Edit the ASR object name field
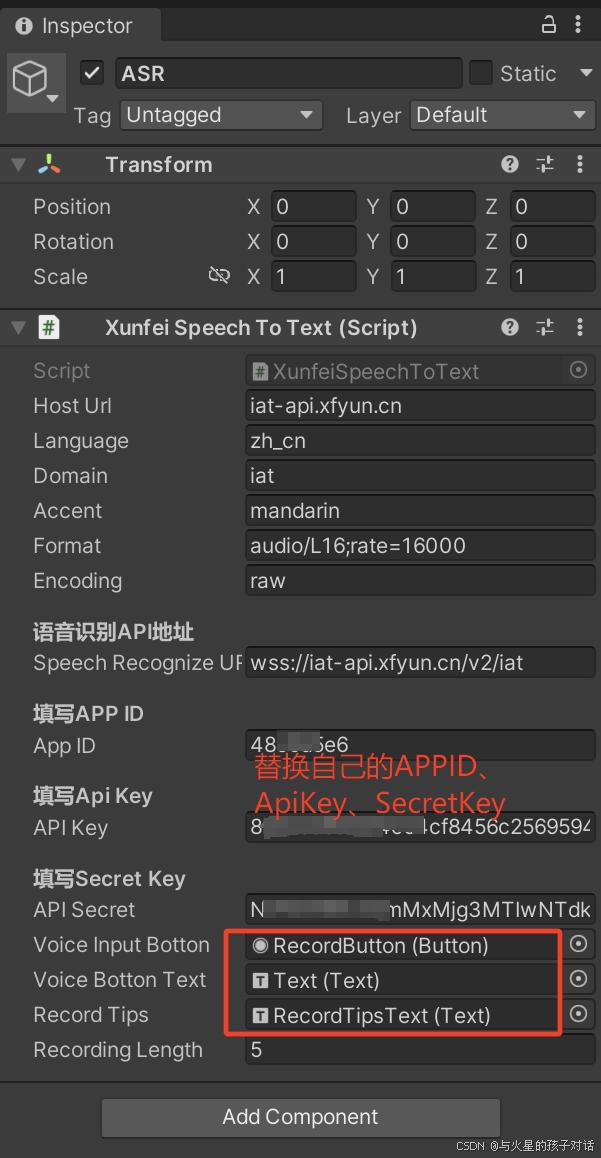 click(289, 73)
